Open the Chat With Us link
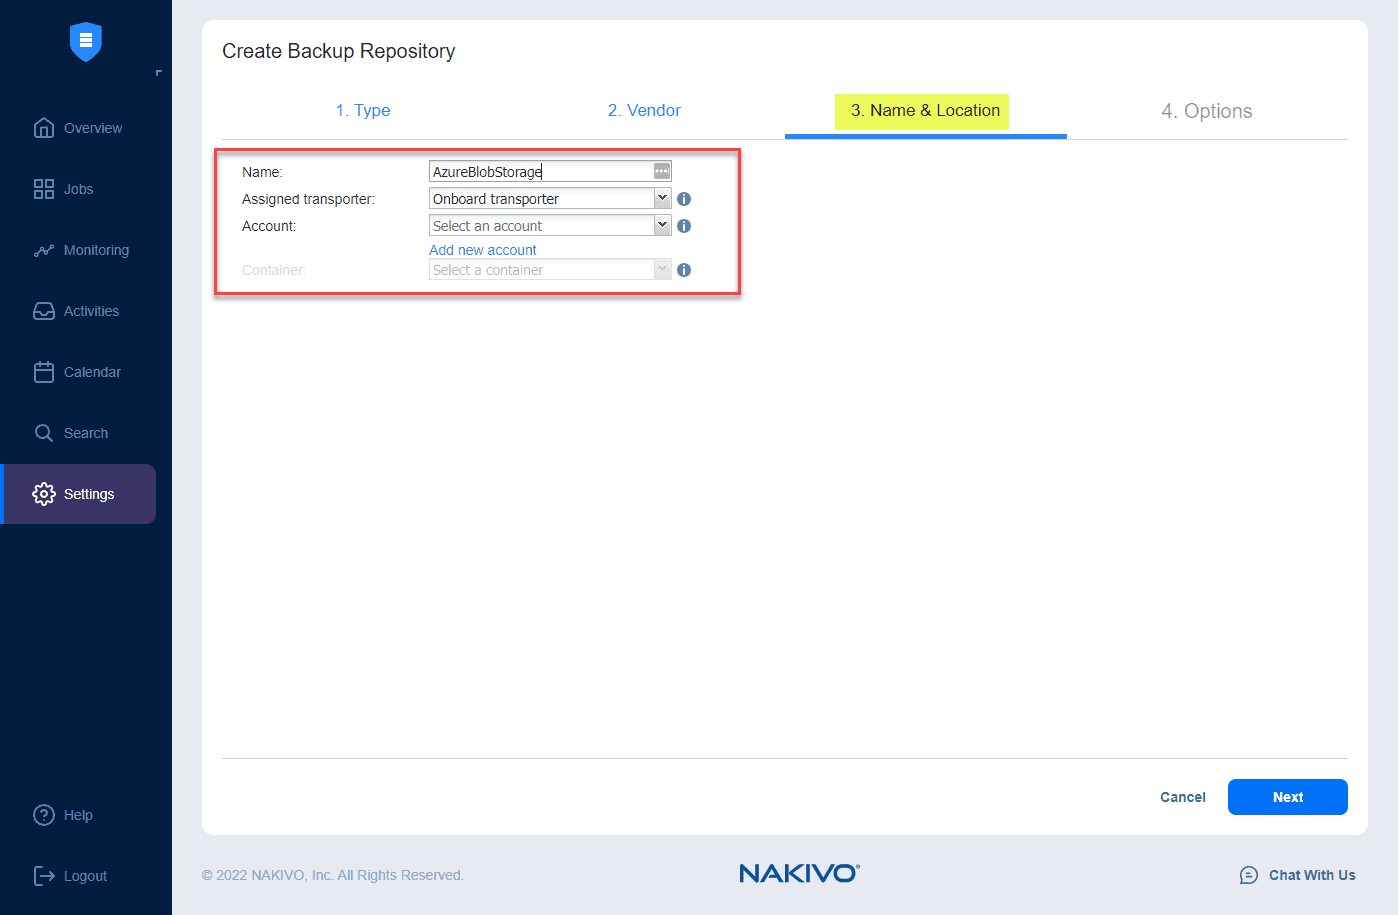The width and height of the screenshot is (1398, 915). click(1312, 875)
